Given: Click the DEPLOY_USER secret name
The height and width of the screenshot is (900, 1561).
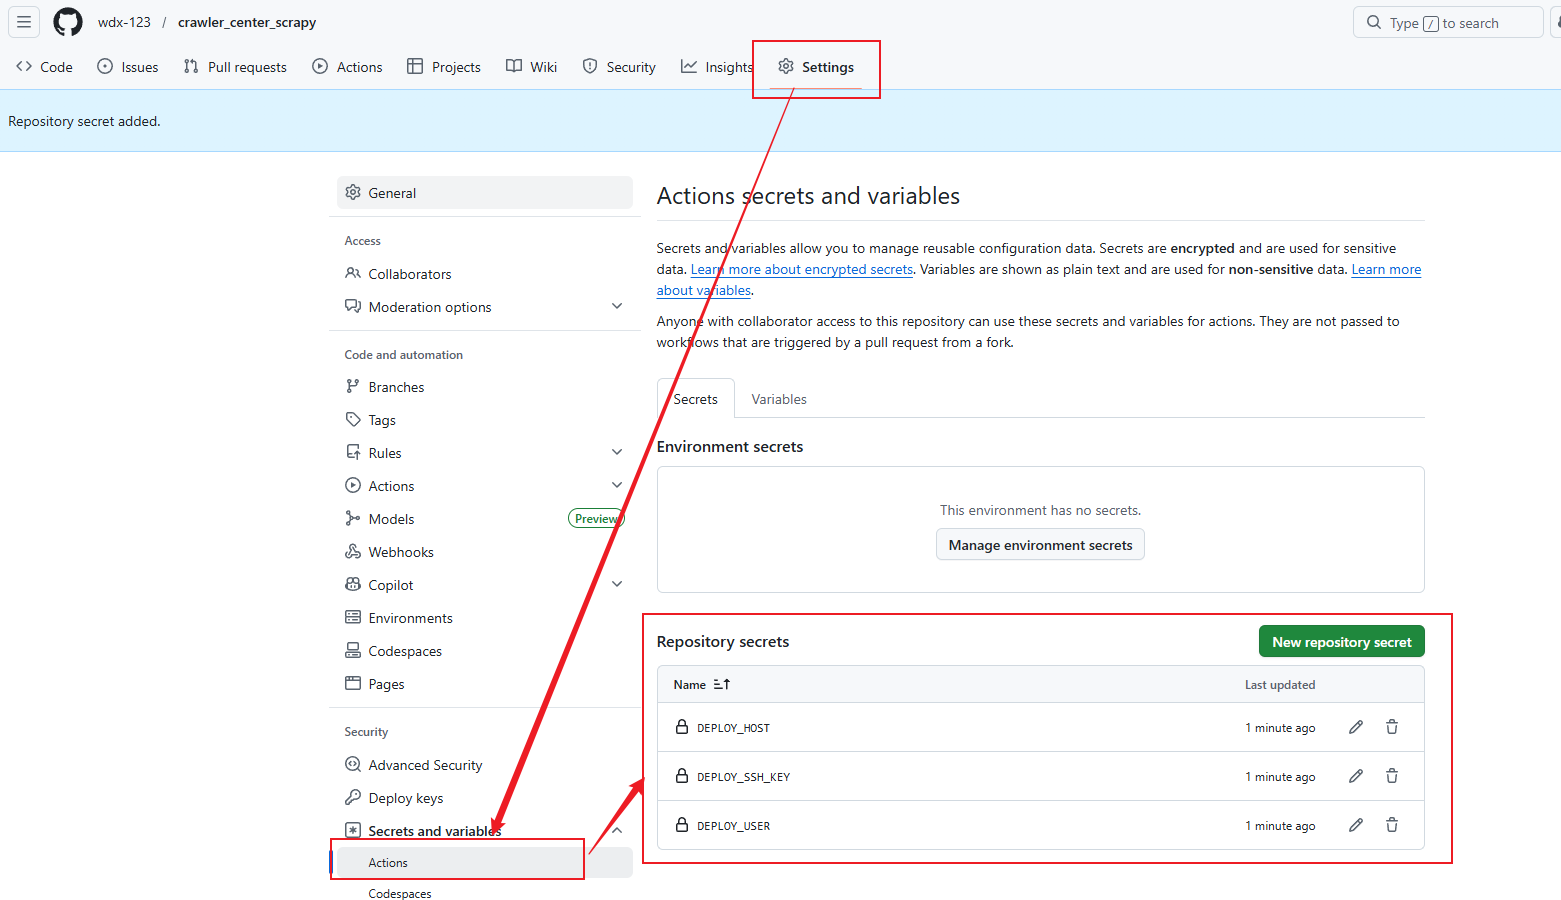Looking at the screenshot, I should 733,826.
